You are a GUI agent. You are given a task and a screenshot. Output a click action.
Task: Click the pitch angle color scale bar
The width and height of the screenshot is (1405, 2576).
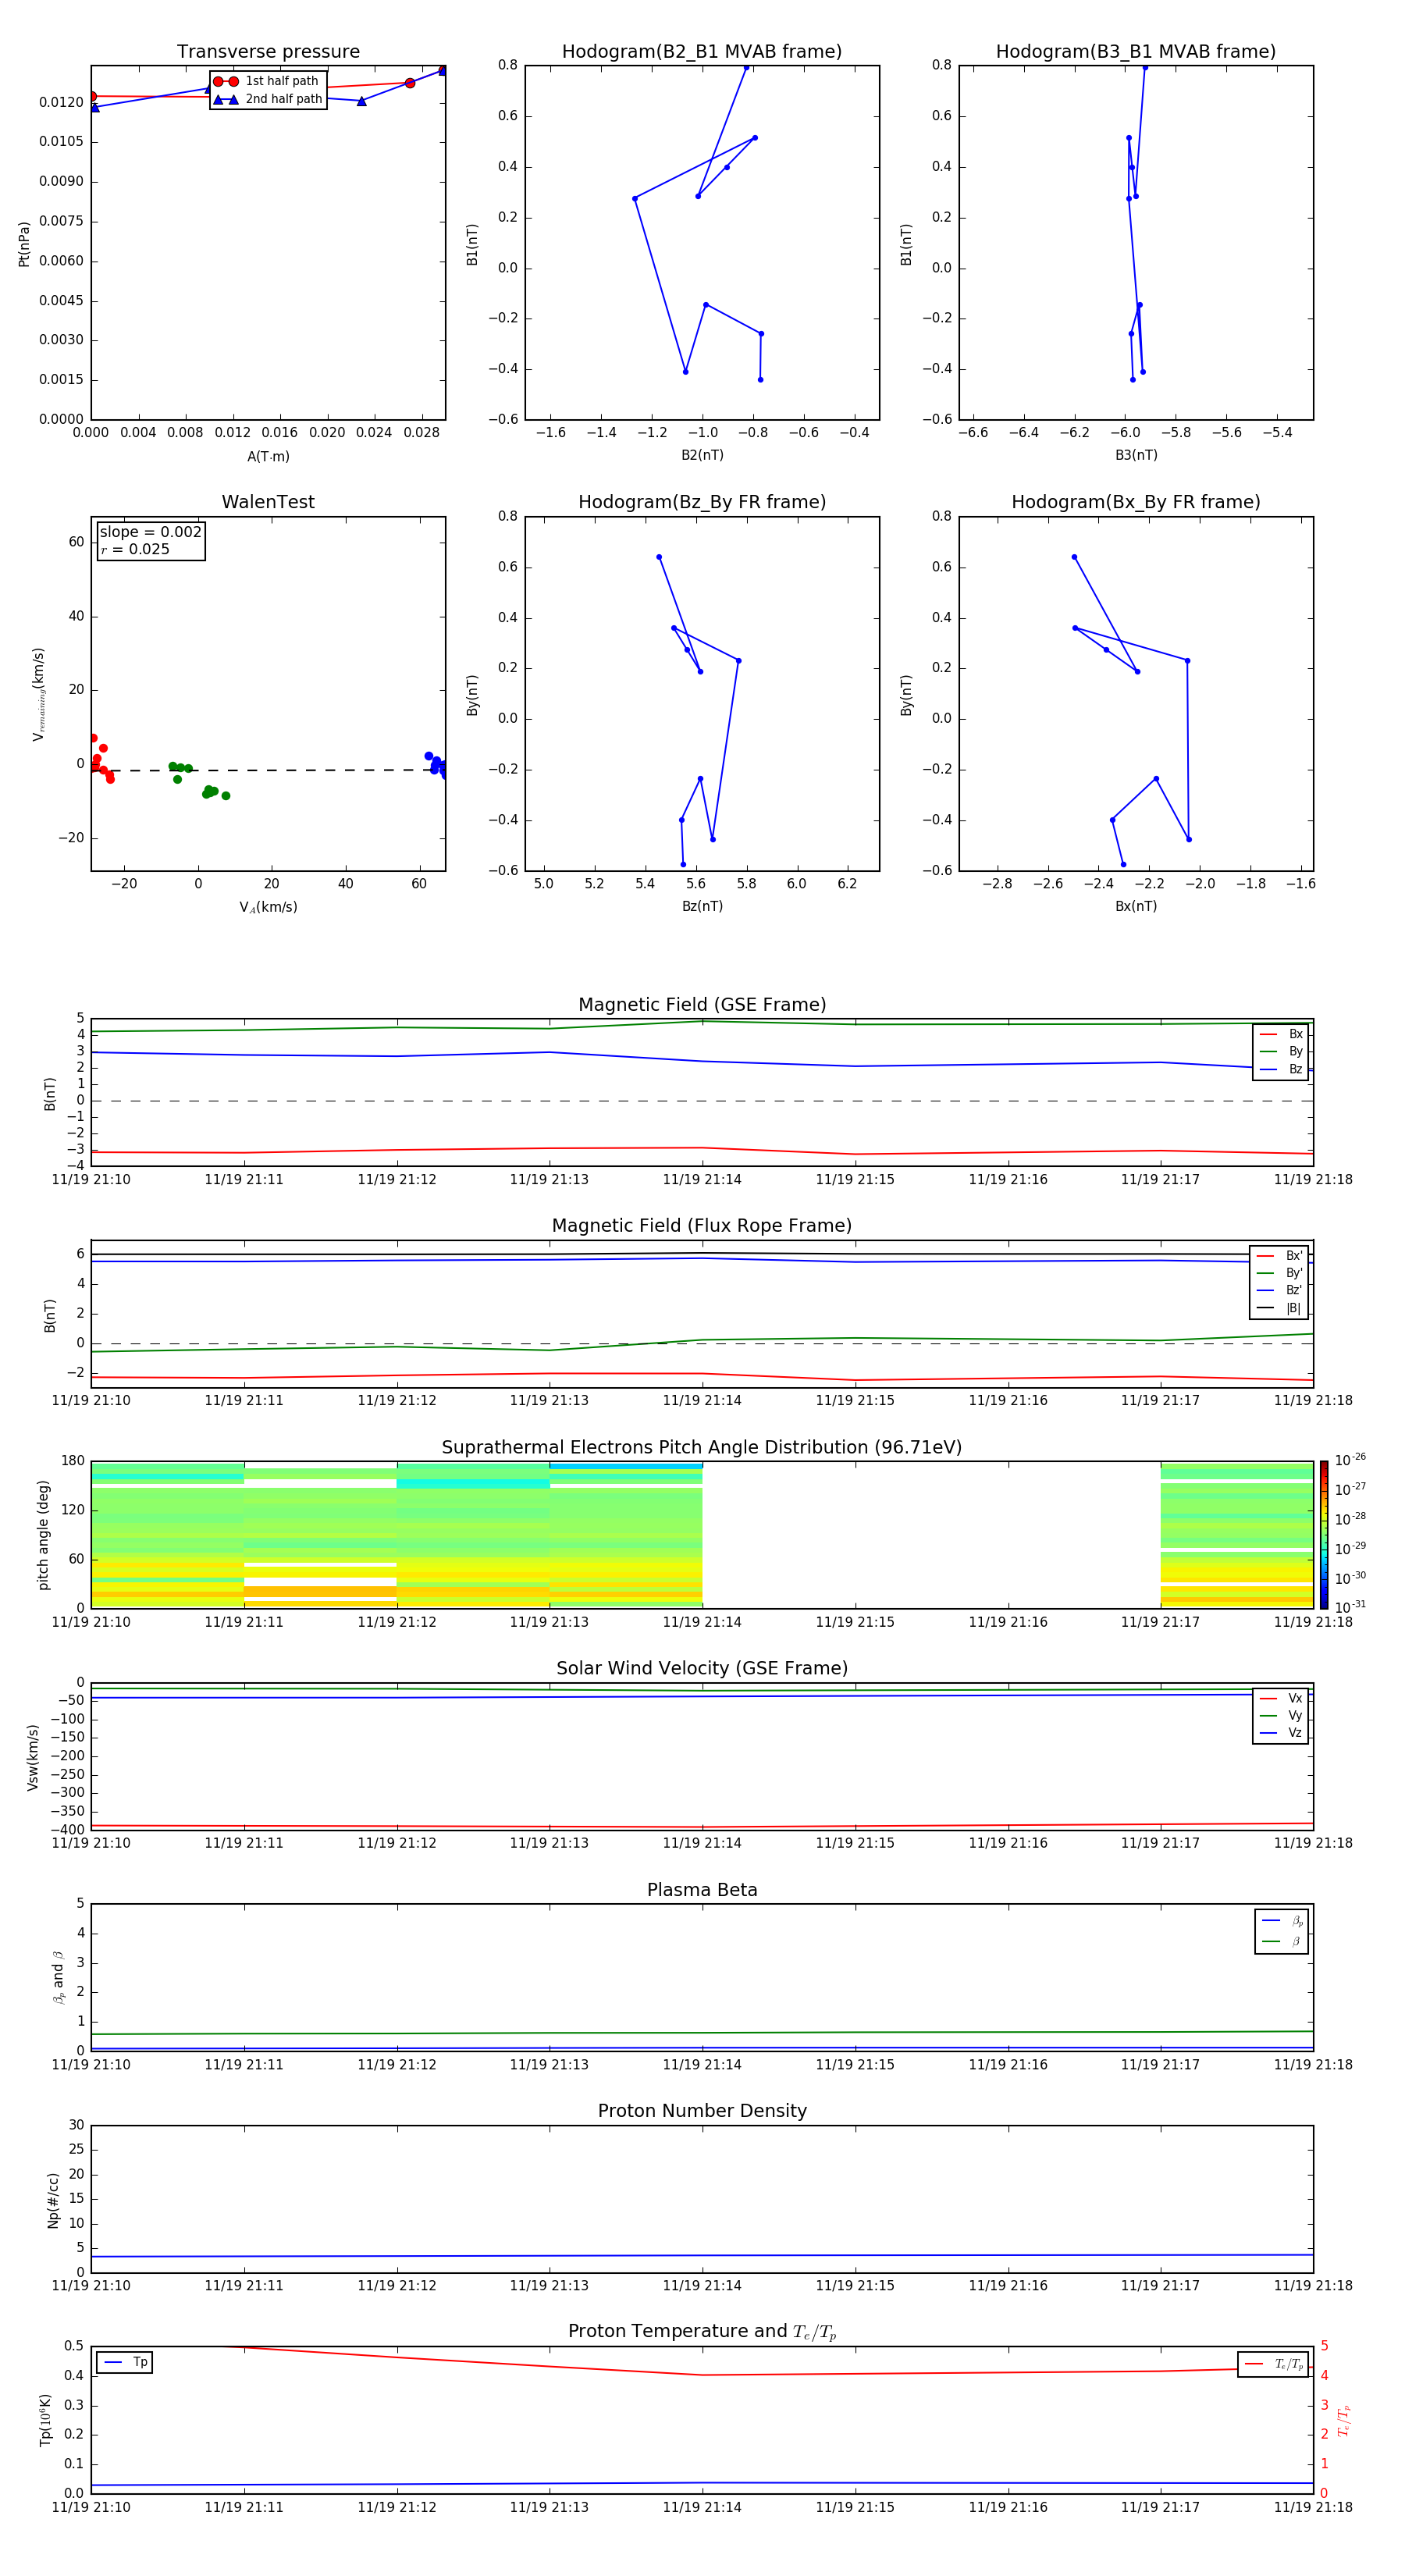(x=1324, y=1535)
